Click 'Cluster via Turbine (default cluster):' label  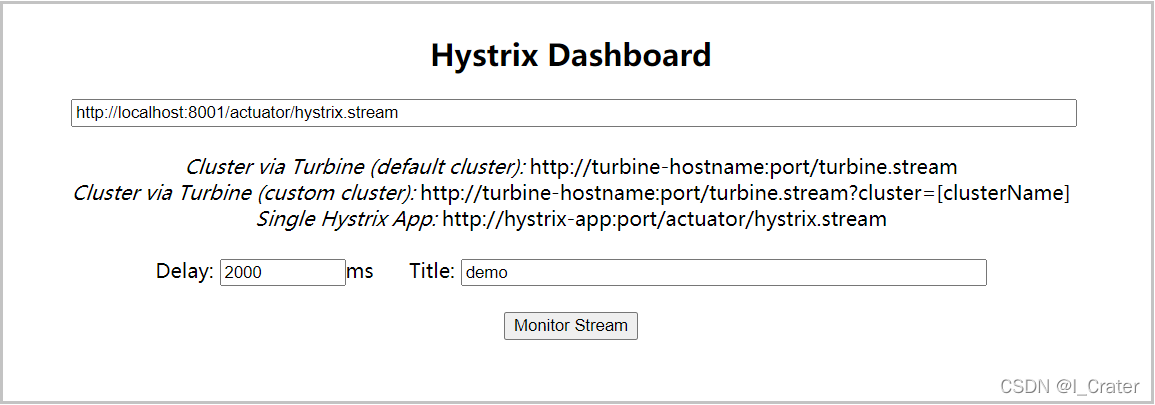coord(356,167)
